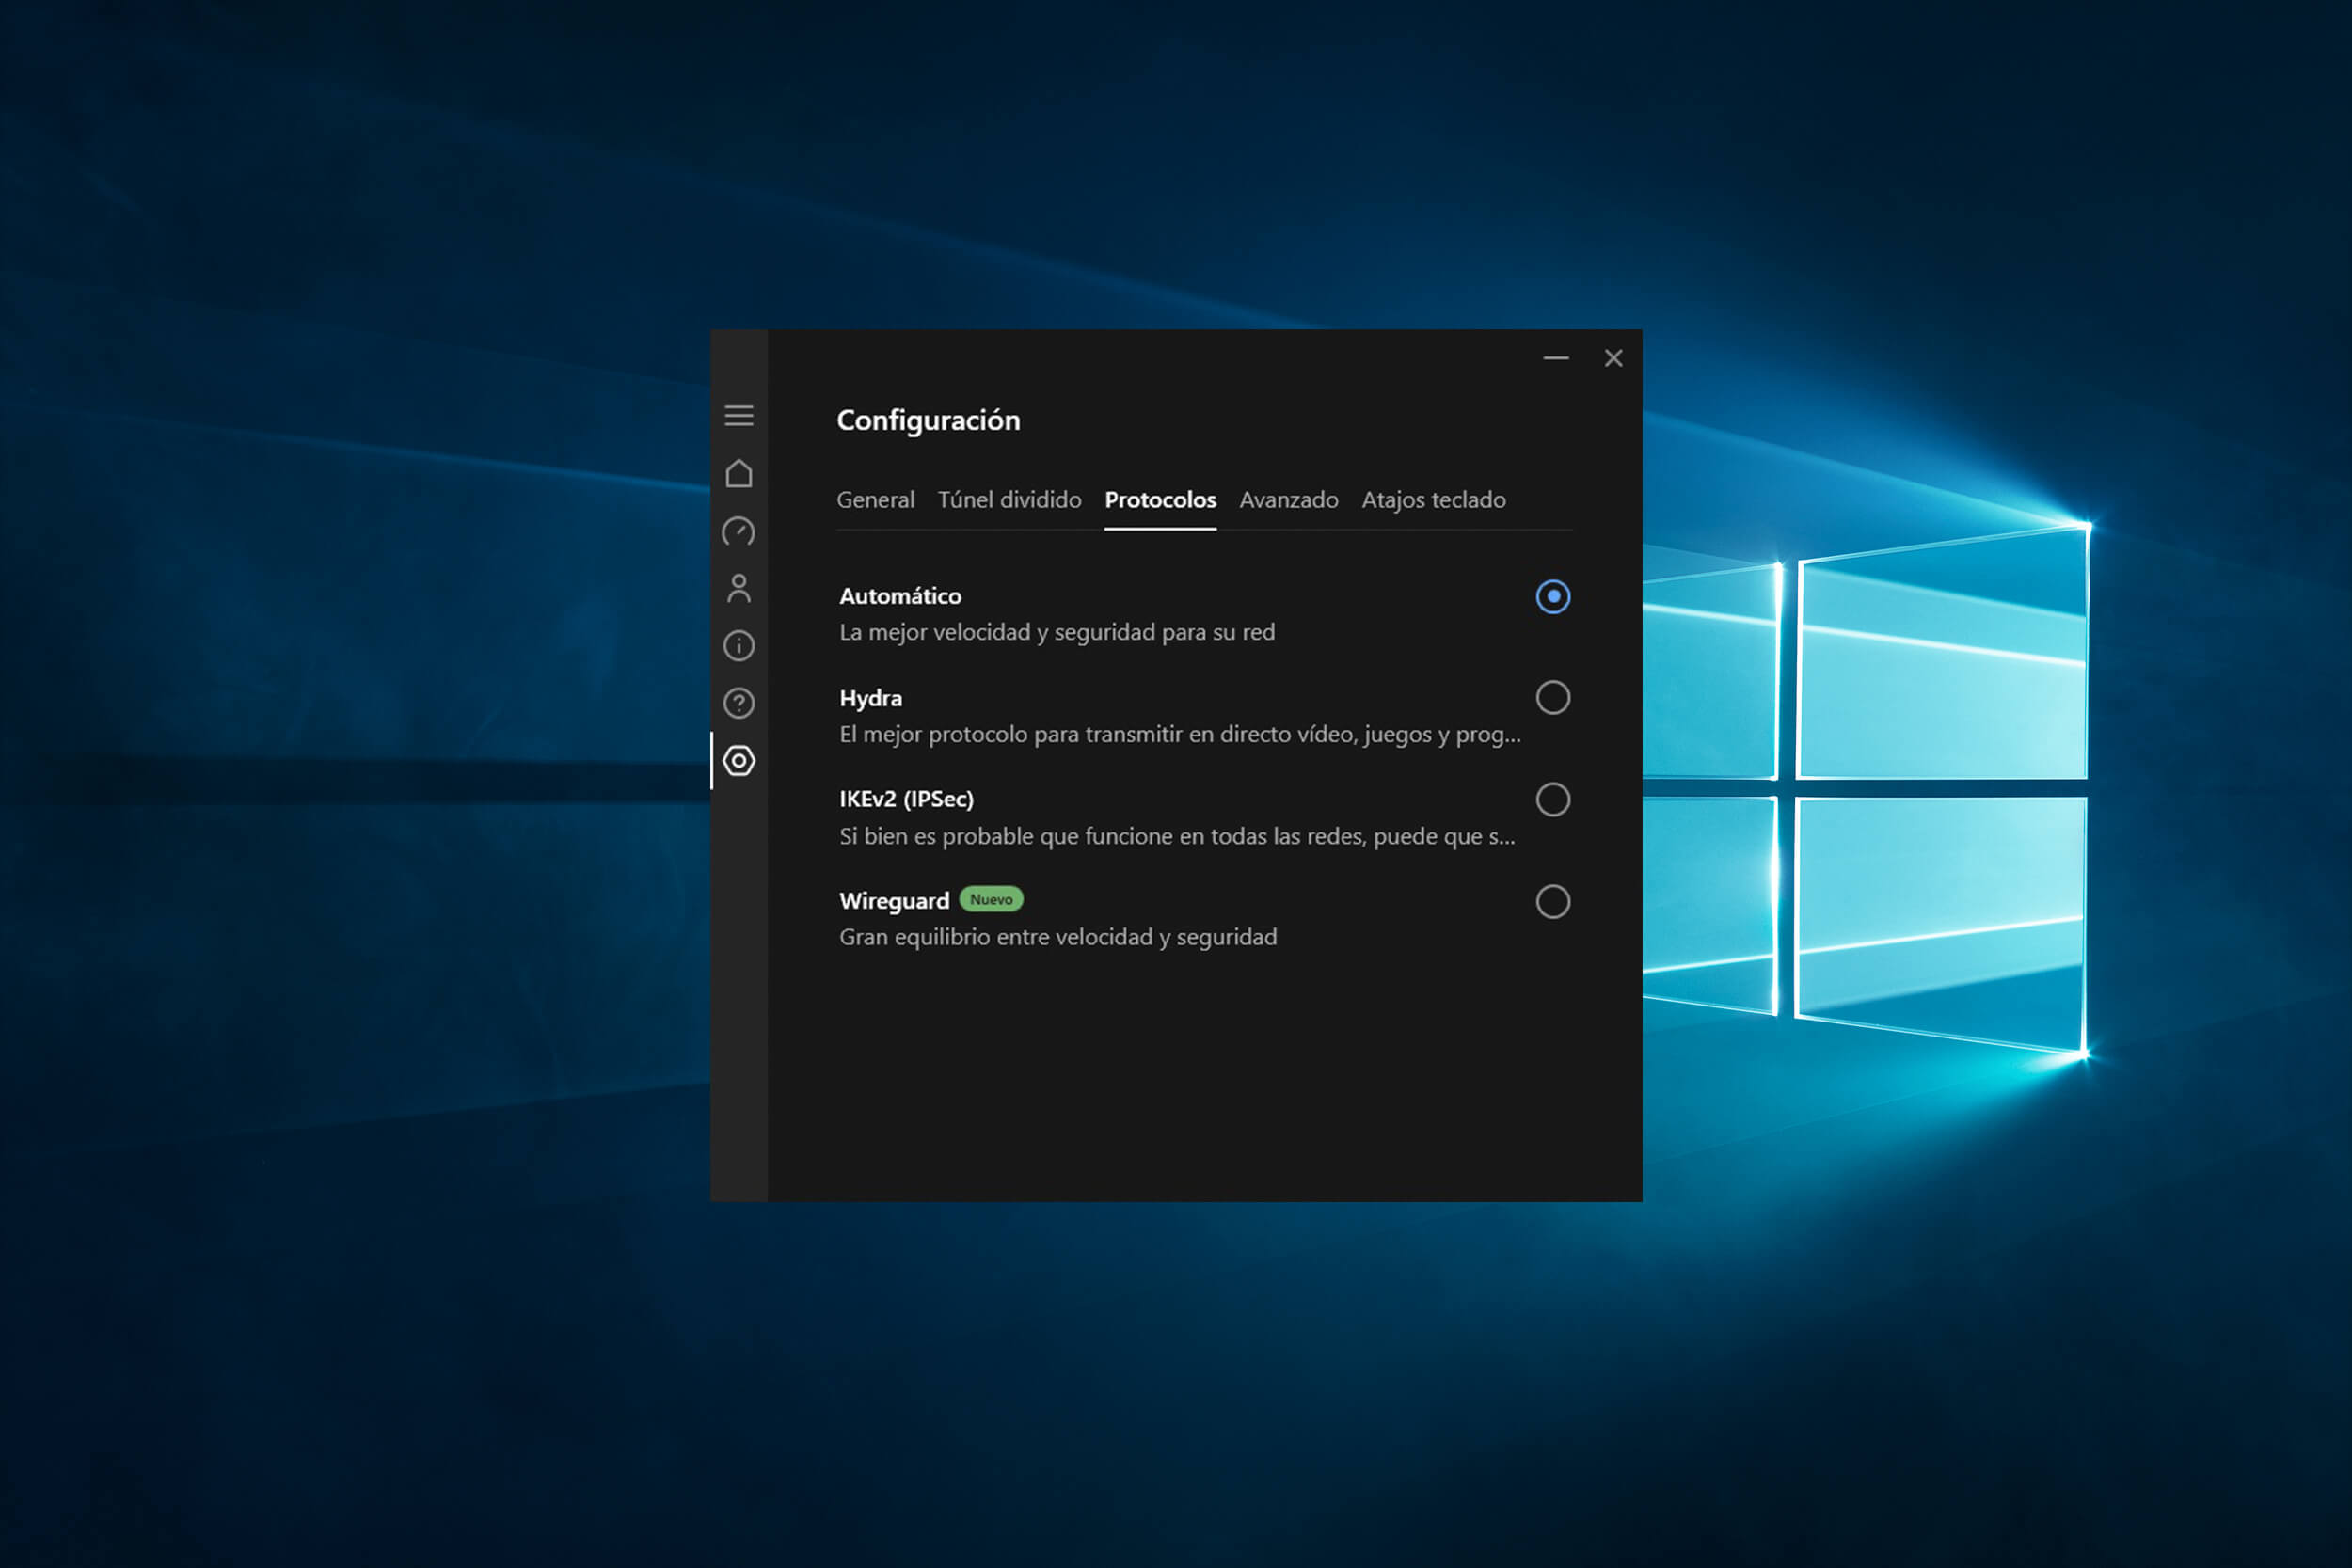This screenshot has width=2352, height=1568.
Task: Switch to the Avanzado tab
Action: click(1288, 500)
